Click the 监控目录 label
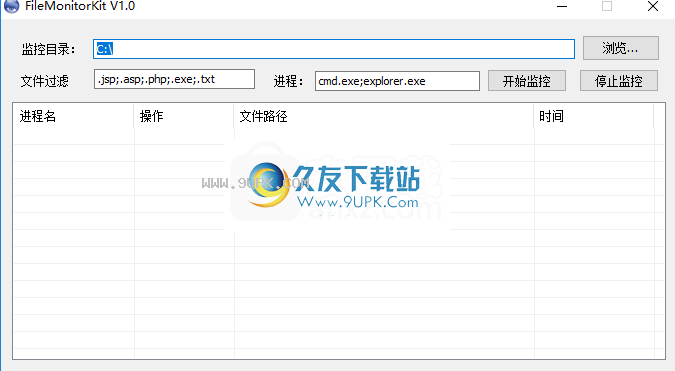The image size is (675, 371). 48,49
